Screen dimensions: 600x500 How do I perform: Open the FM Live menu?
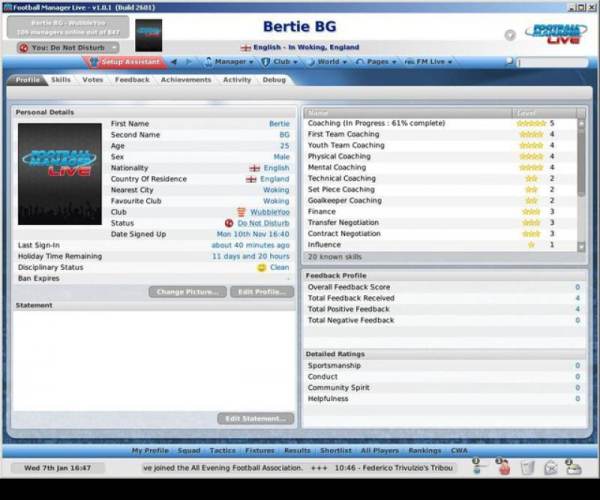428,62
